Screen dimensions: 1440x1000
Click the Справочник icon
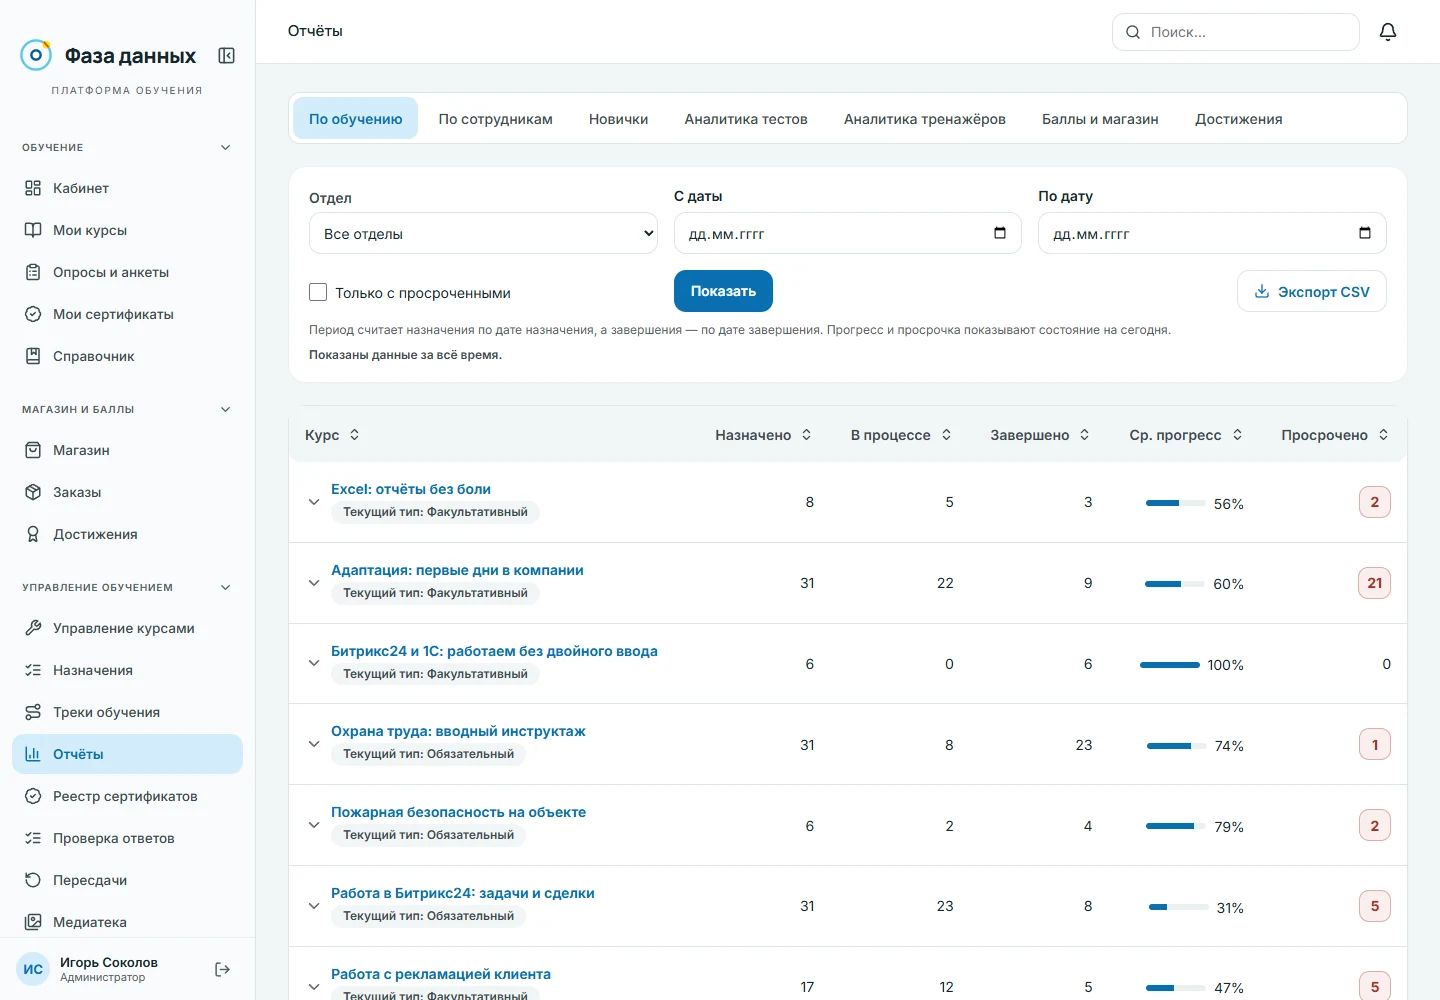(33, 356)
